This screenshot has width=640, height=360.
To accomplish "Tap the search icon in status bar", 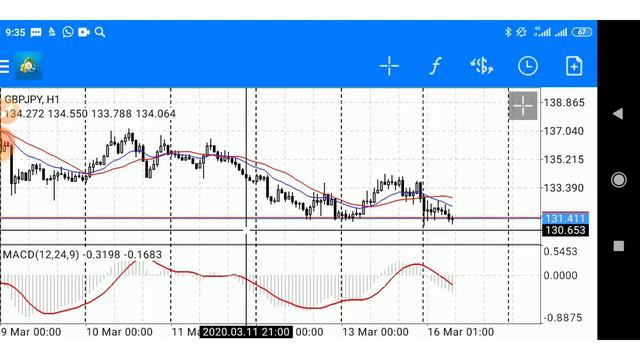I will 100,32.
